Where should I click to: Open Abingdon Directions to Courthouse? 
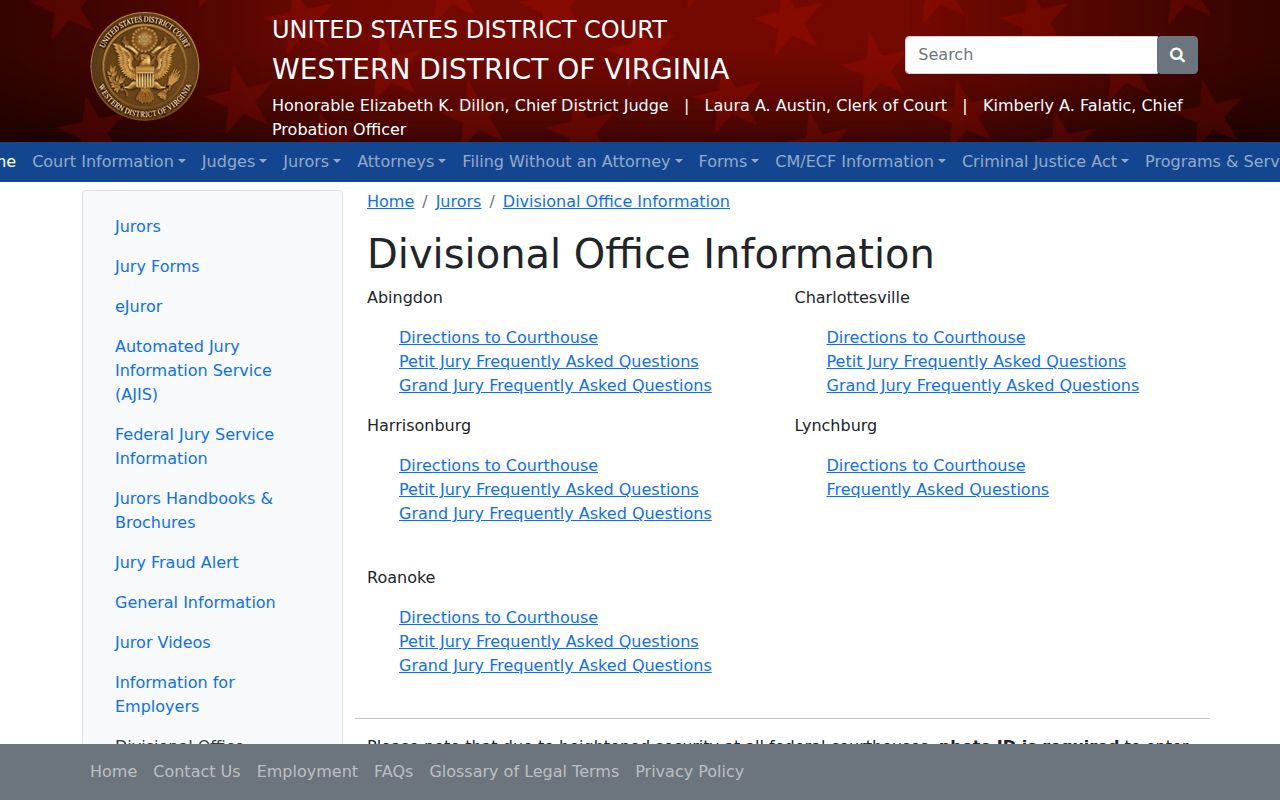499,337
